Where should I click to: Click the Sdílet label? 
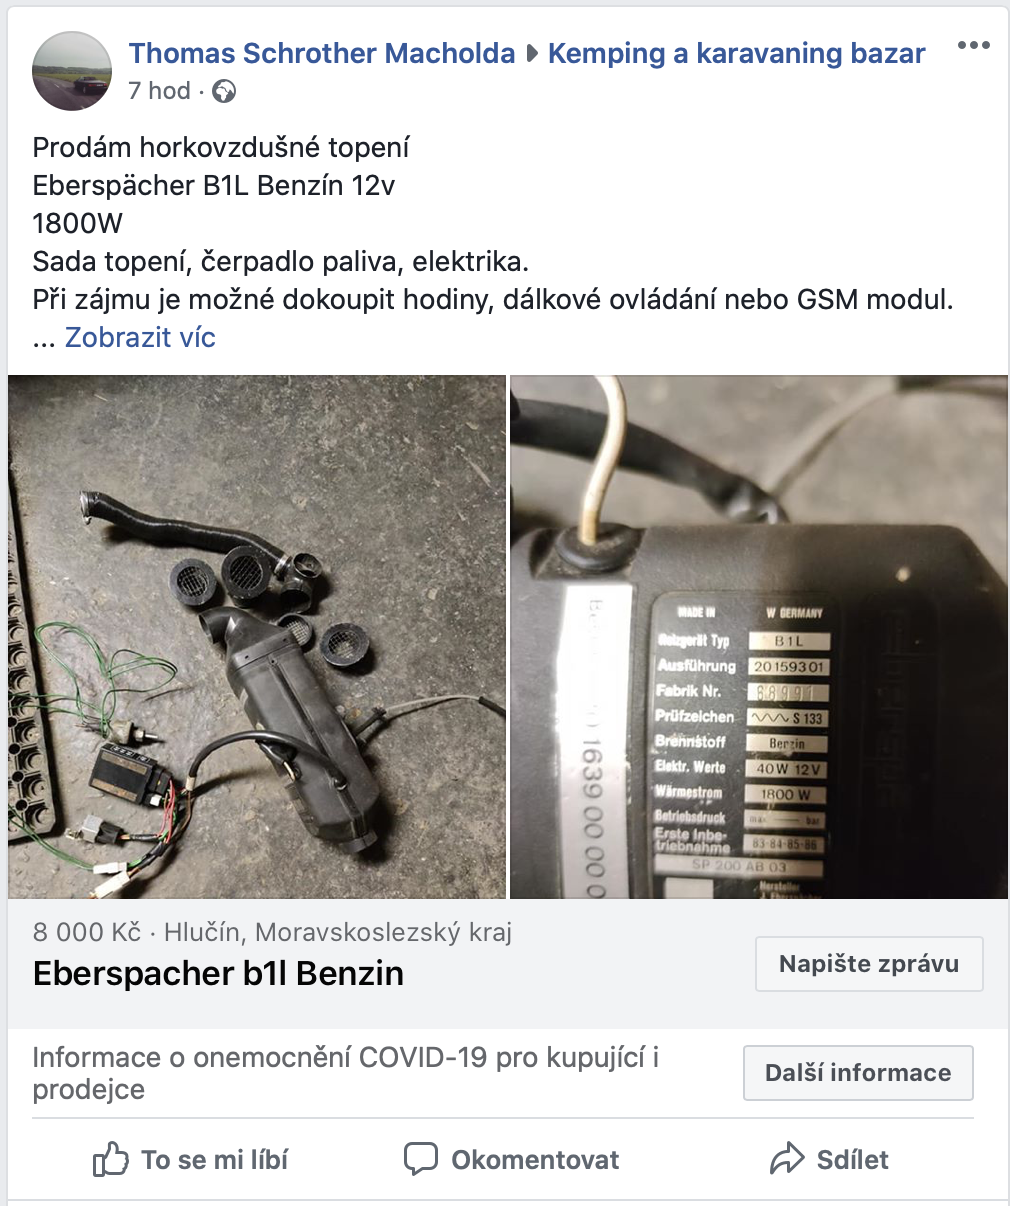tap(853, 1160)
